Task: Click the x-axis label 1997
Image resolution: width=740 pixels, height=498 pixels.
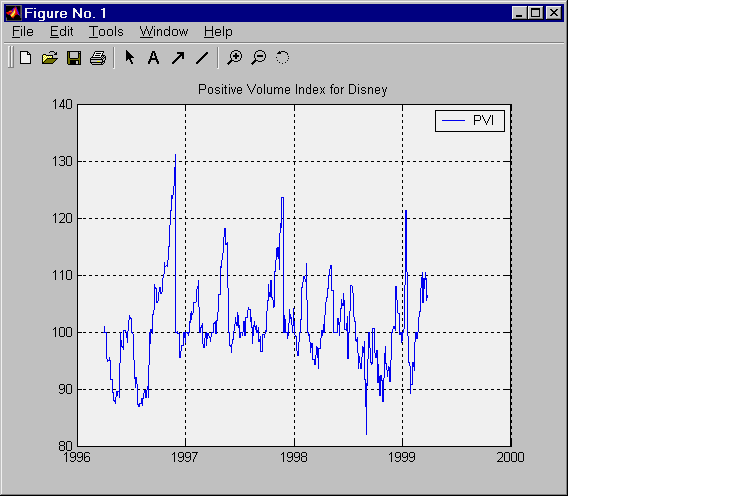Action: [x=185, y=457]
